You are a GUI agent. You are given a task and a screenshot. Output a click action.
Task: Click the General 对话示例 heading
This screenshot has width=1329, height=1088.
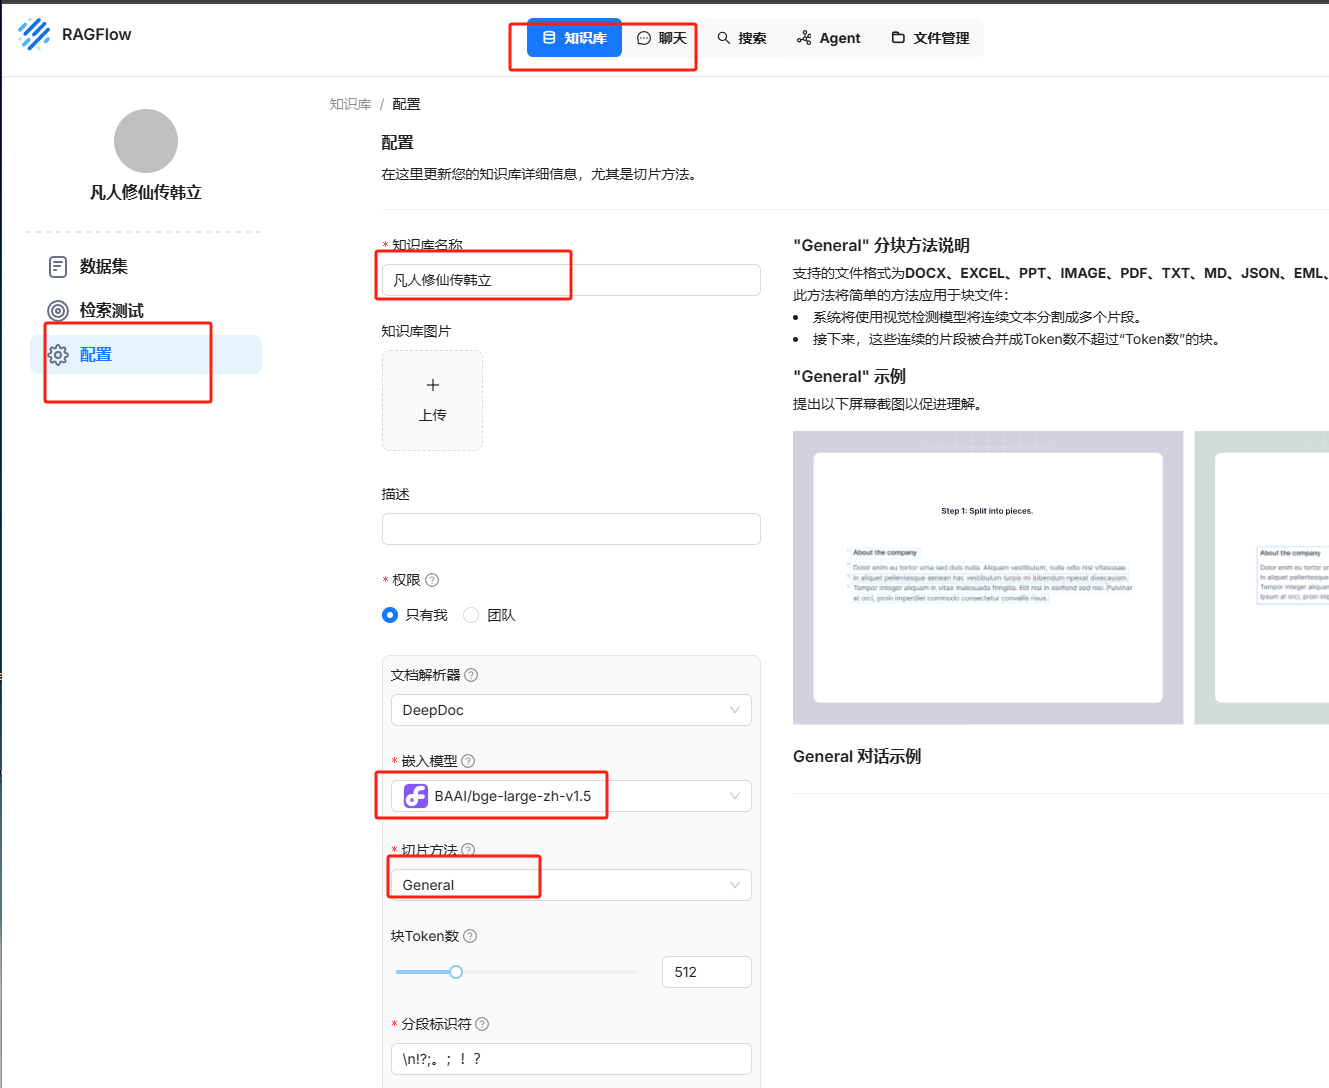click(857, 756)
